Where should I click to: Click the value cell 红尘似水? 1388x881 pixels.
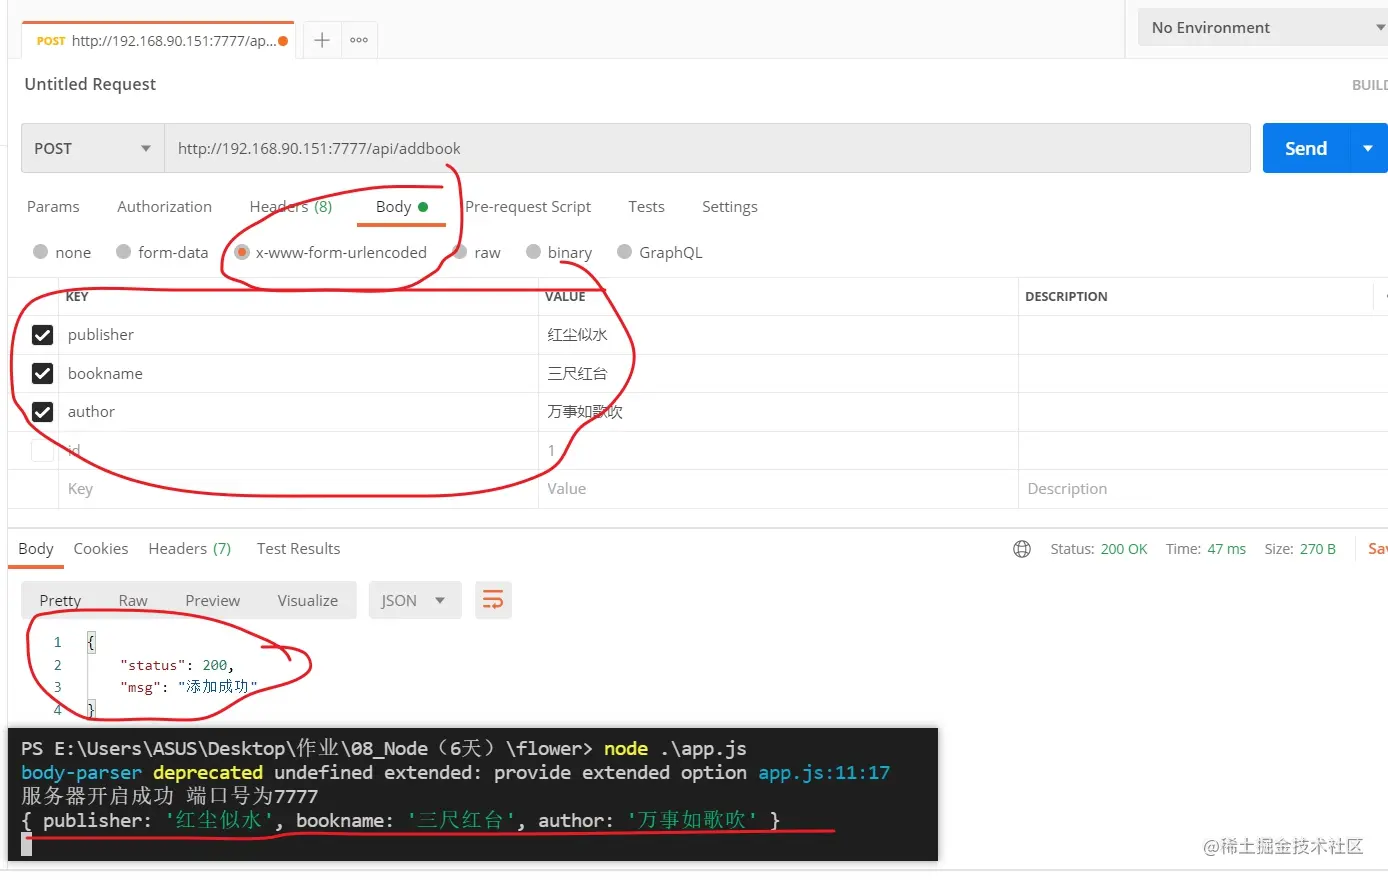[778, 335]
